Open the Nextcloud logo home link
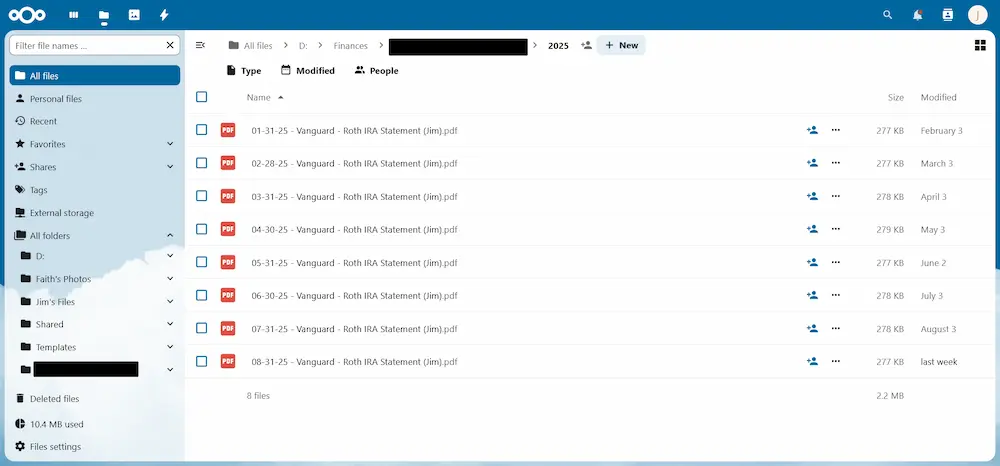 point(27,15)
